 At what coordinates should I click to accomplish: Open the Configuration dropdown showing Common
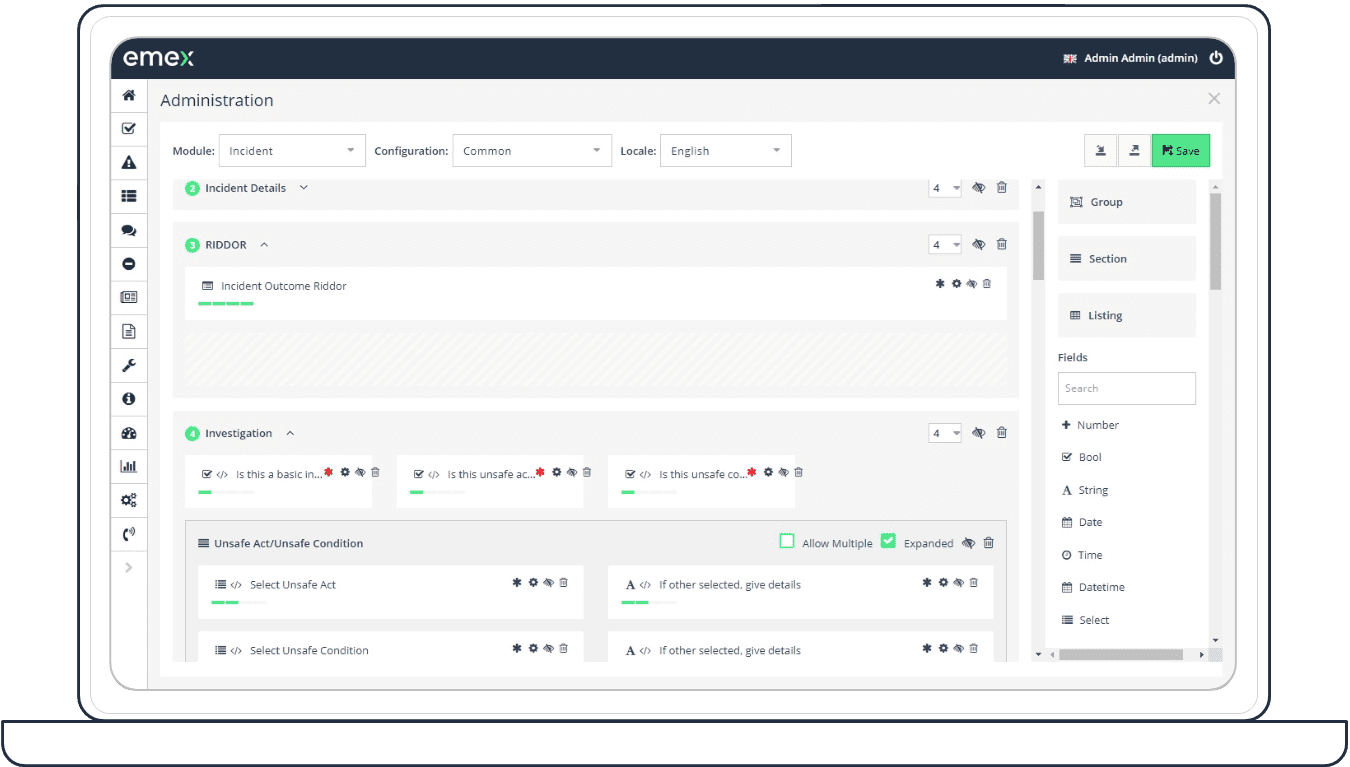pyautogui.click(x=532, y=151)
